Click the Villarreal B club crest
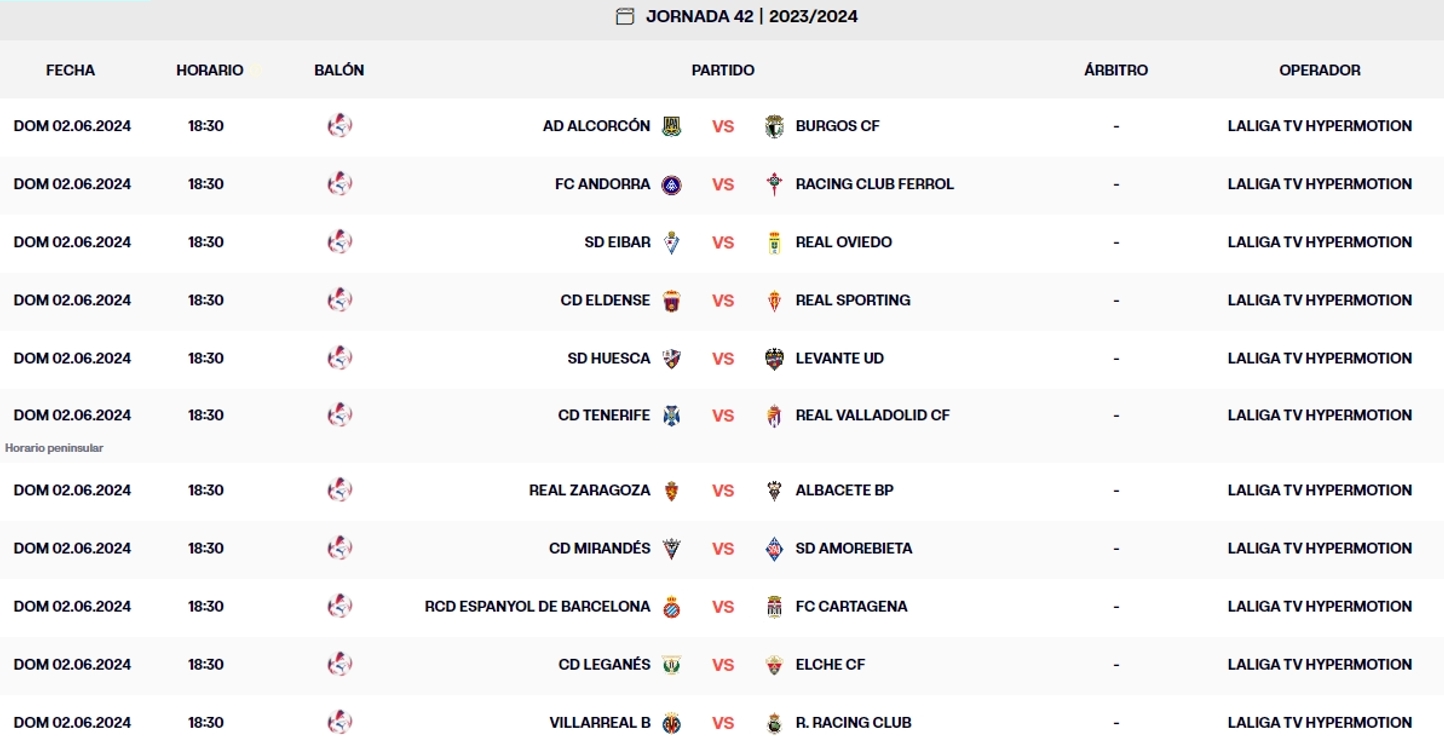This screenshot has width=1444, height=750. (673, 722)
